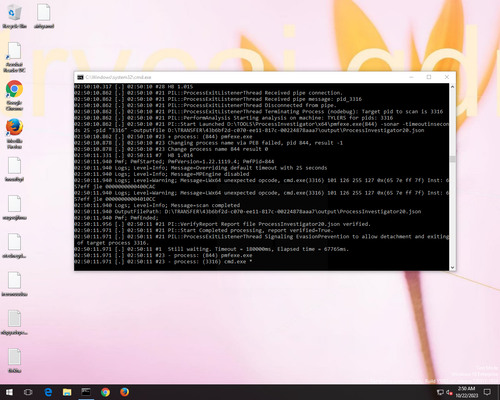
Task: Click the 'Received pipe connection.' console line
Action: tap(208, 93)
